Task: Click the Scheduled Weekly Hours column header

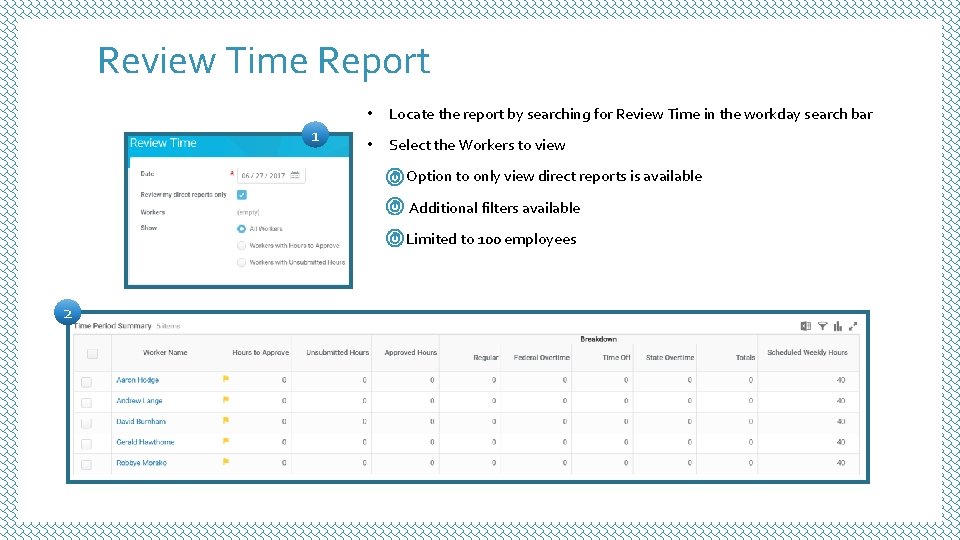Action: (x=808, y=353)
